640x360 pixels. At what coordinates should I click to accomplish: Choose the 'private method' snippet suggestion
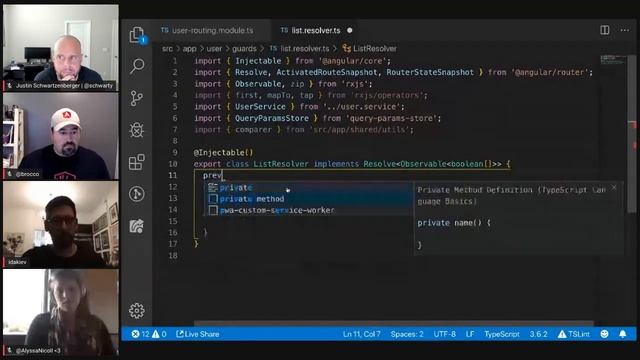point(308,199)
